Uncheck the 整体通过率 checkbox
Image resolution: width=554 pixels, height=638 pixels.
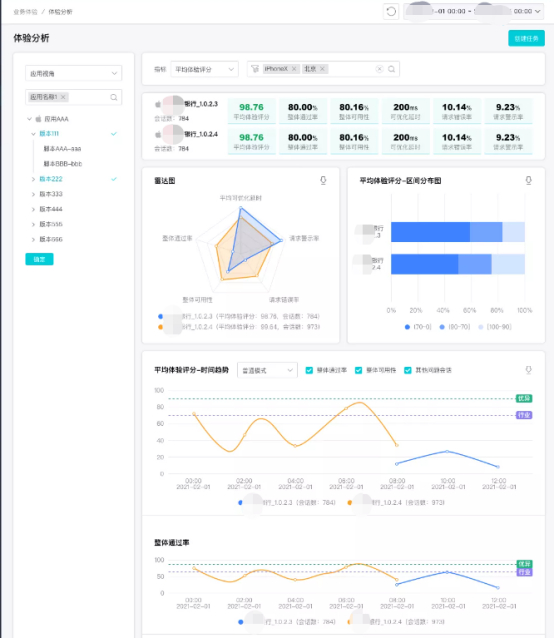[x=309, y=370]
